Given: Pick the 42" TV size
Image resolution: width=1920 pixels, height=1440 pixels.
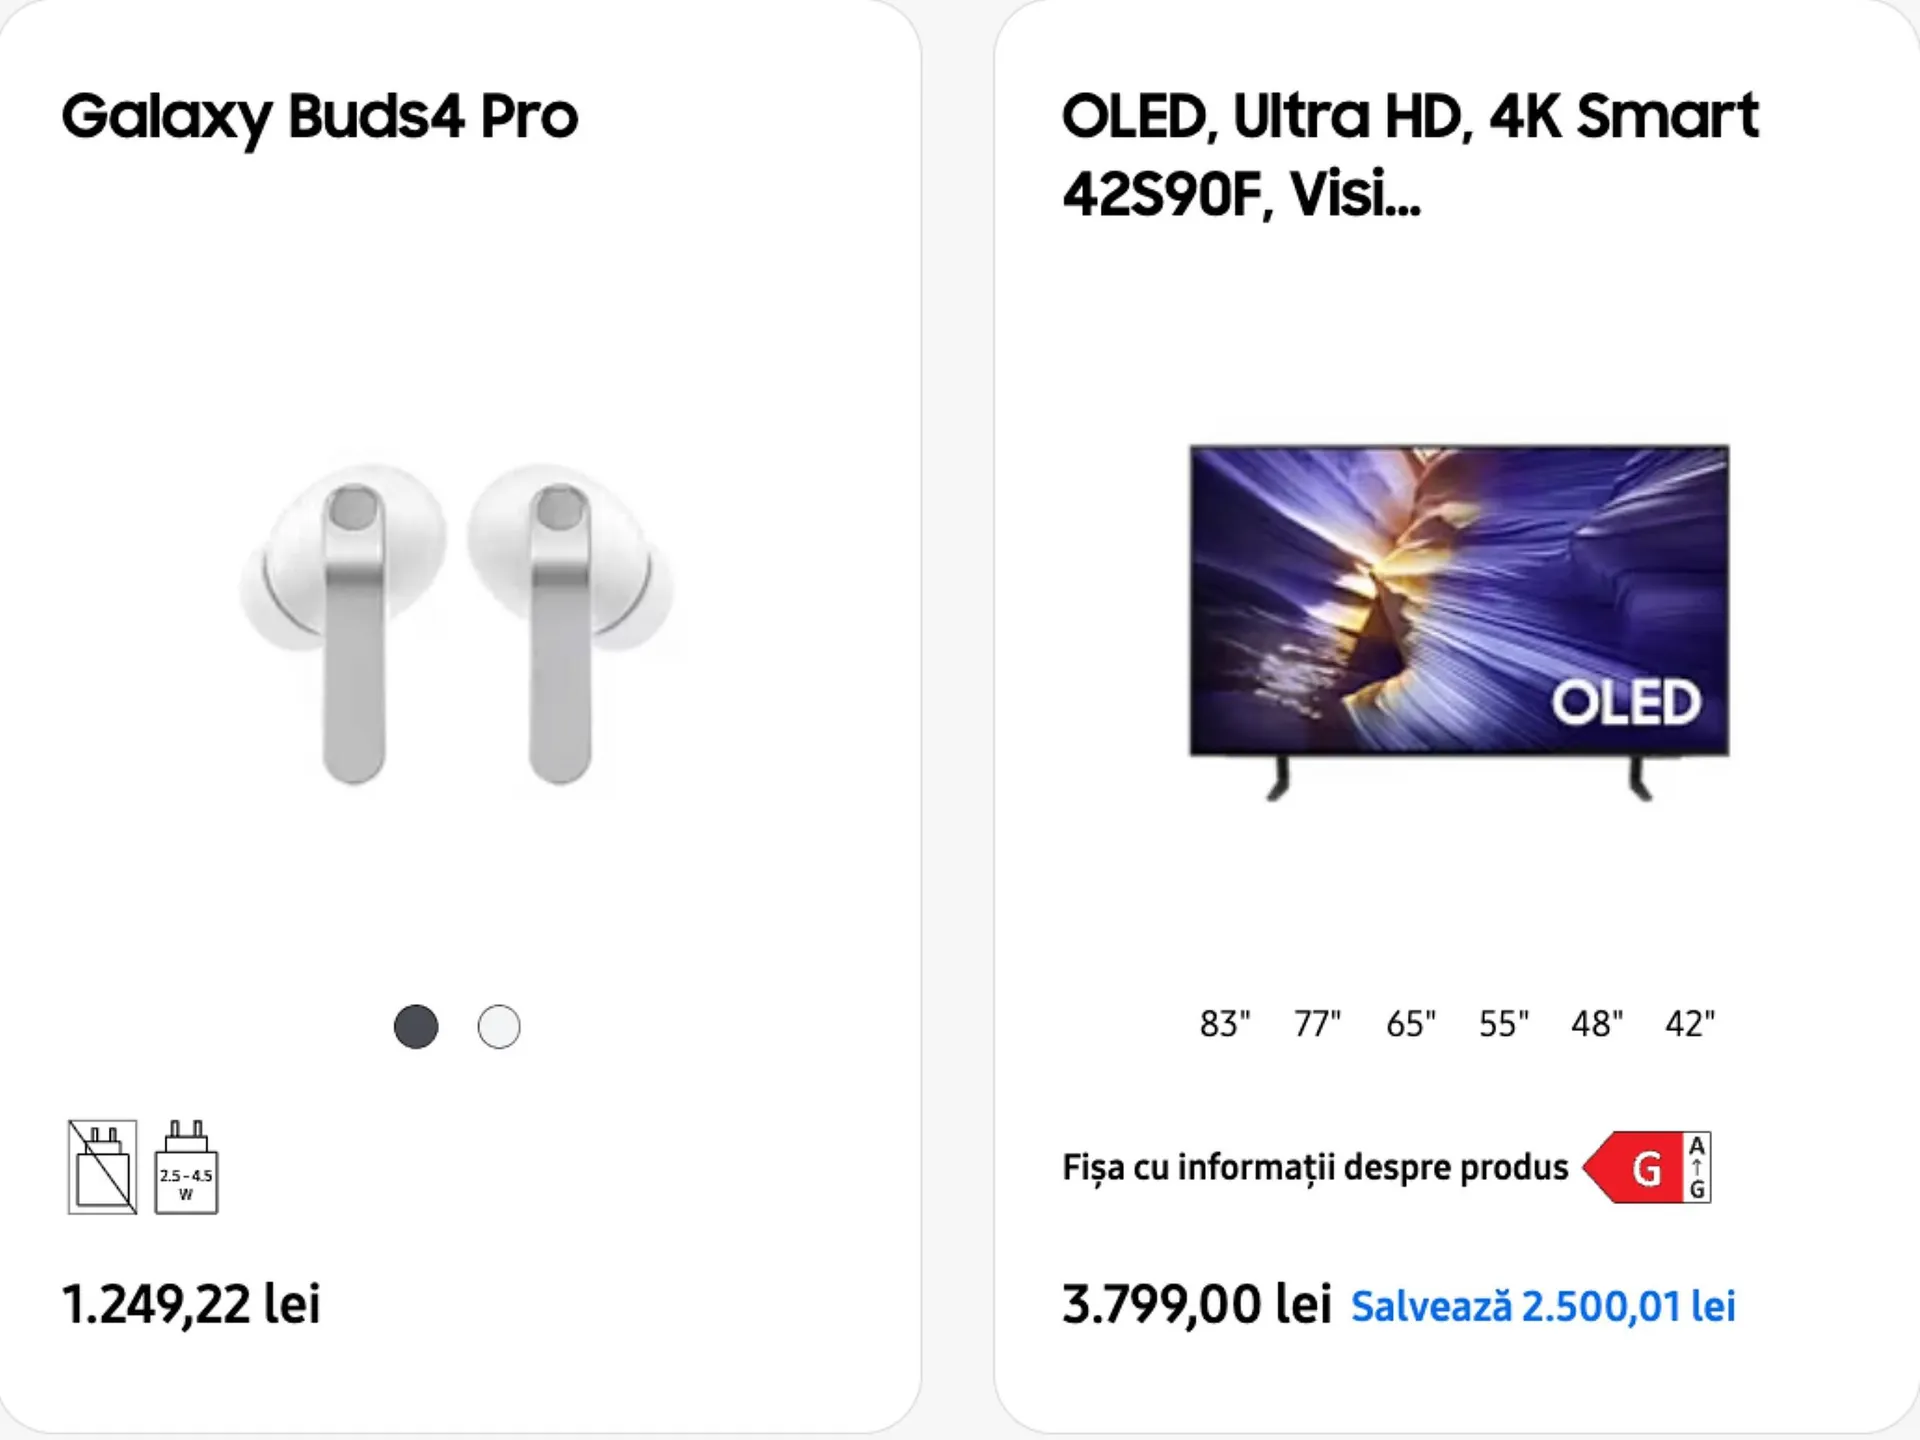Looking at the screenshot, I should point(1689,1024).
